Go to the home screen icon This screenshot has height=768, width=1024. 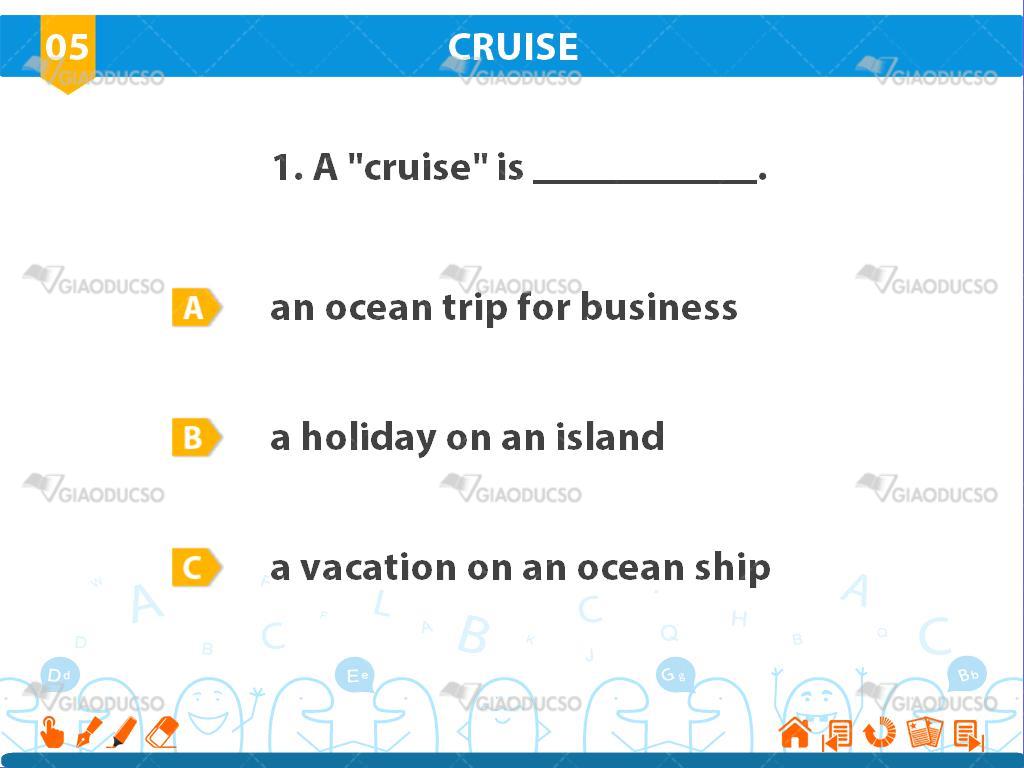pyautogui.click(x=795, y=733)
